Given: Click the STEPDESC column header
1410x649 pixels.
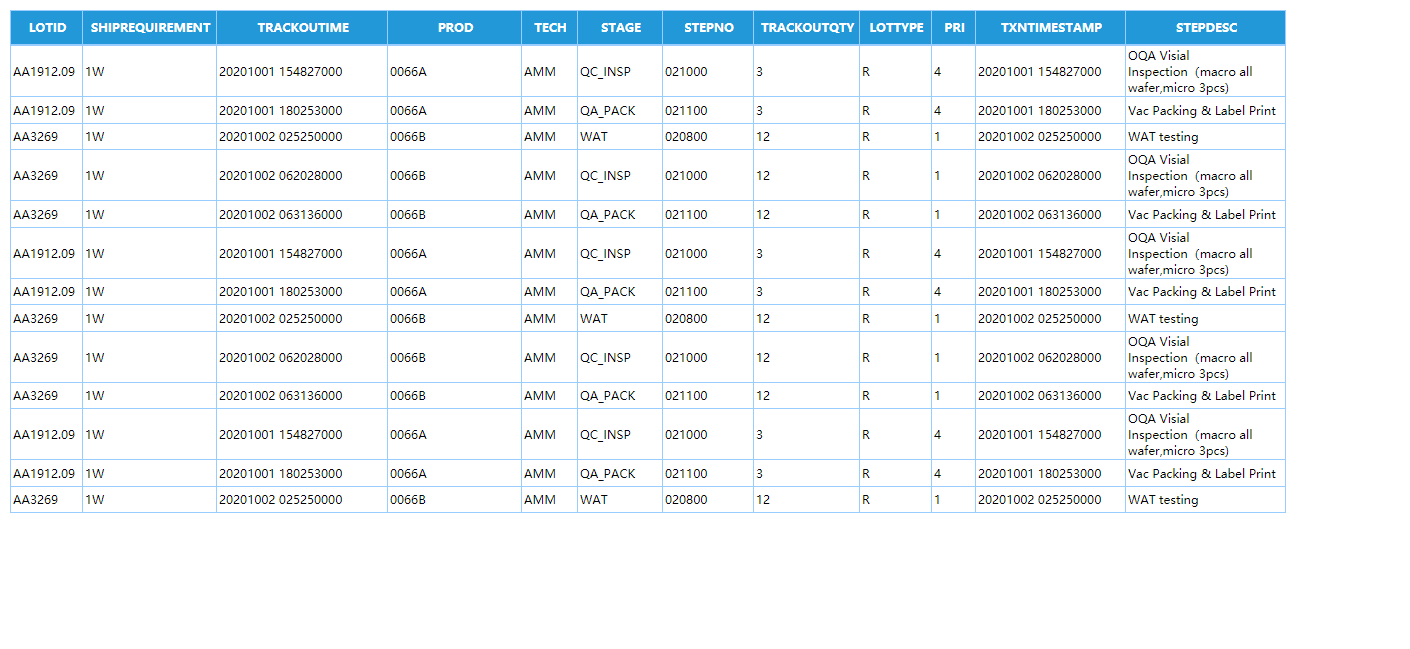Looking at the screenshot, I should click(x=1206, y=28).
